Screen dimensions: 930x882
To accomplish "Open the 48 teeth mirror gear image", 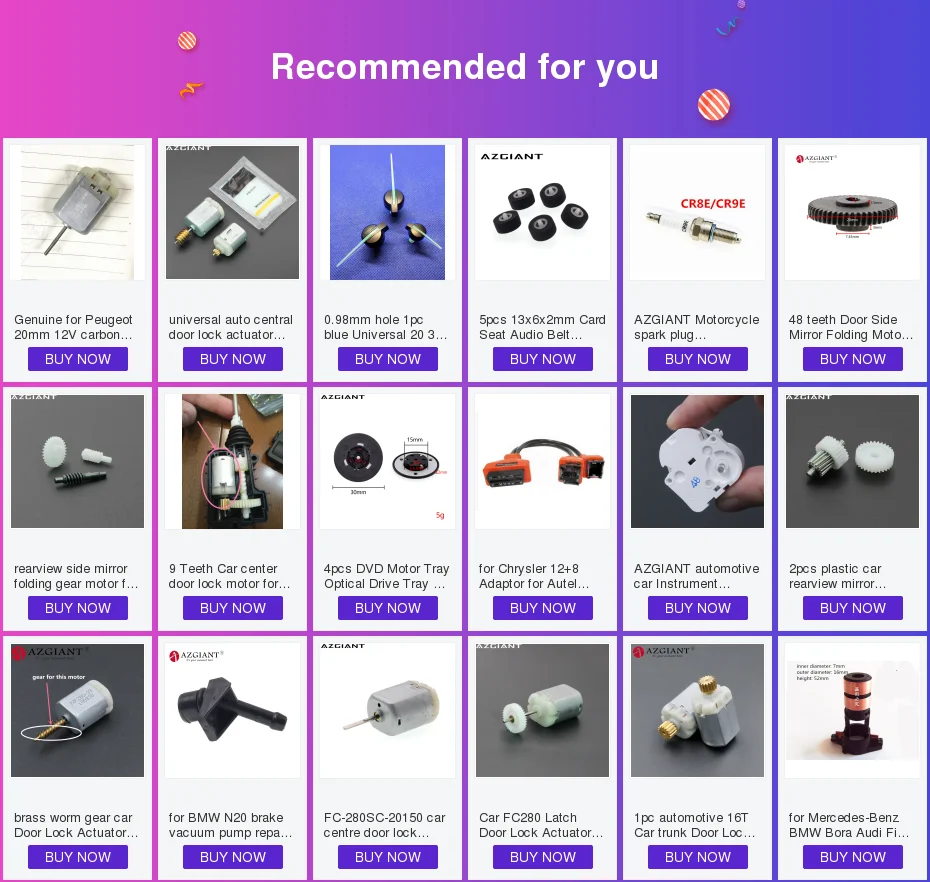I will click(x=852, y=212).
